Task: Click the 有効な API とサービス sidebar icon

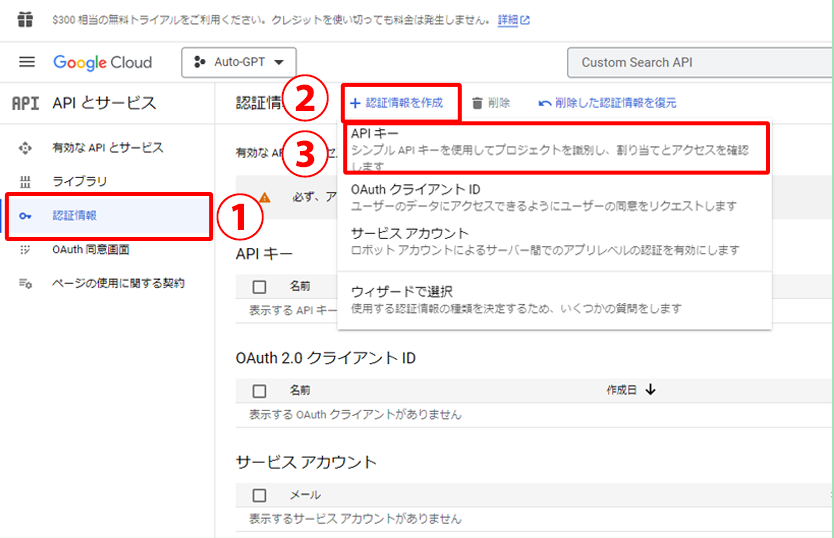Action: 26,148
